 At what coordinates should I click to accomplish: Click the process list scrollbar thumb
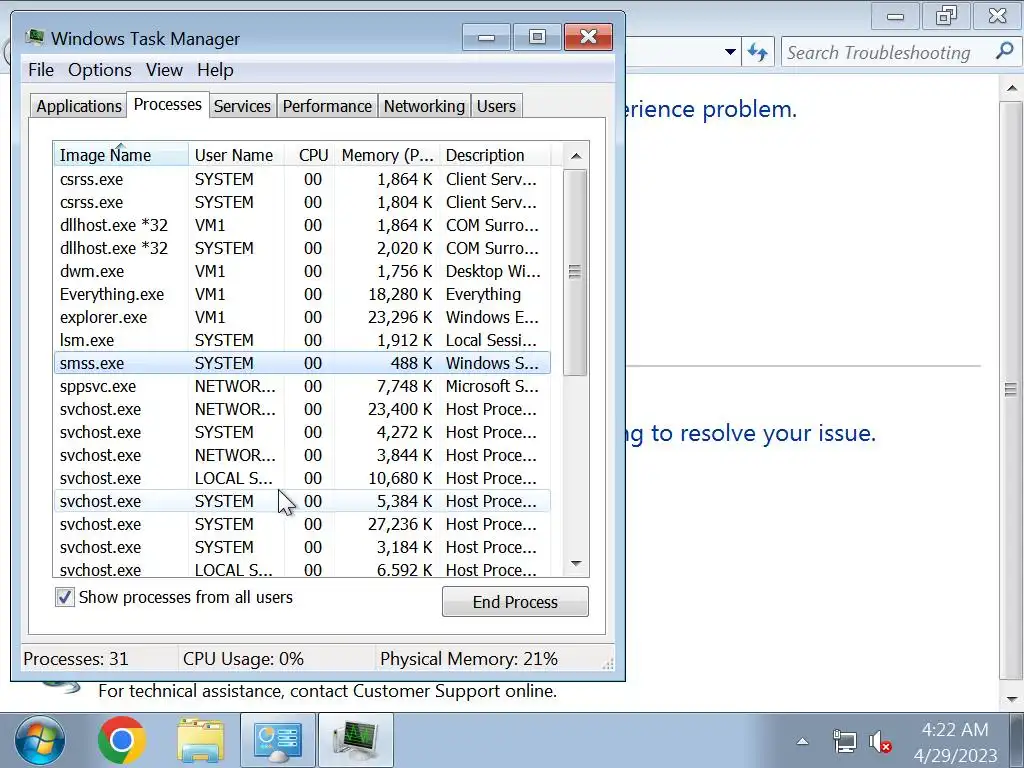click(x=575, y=272)
